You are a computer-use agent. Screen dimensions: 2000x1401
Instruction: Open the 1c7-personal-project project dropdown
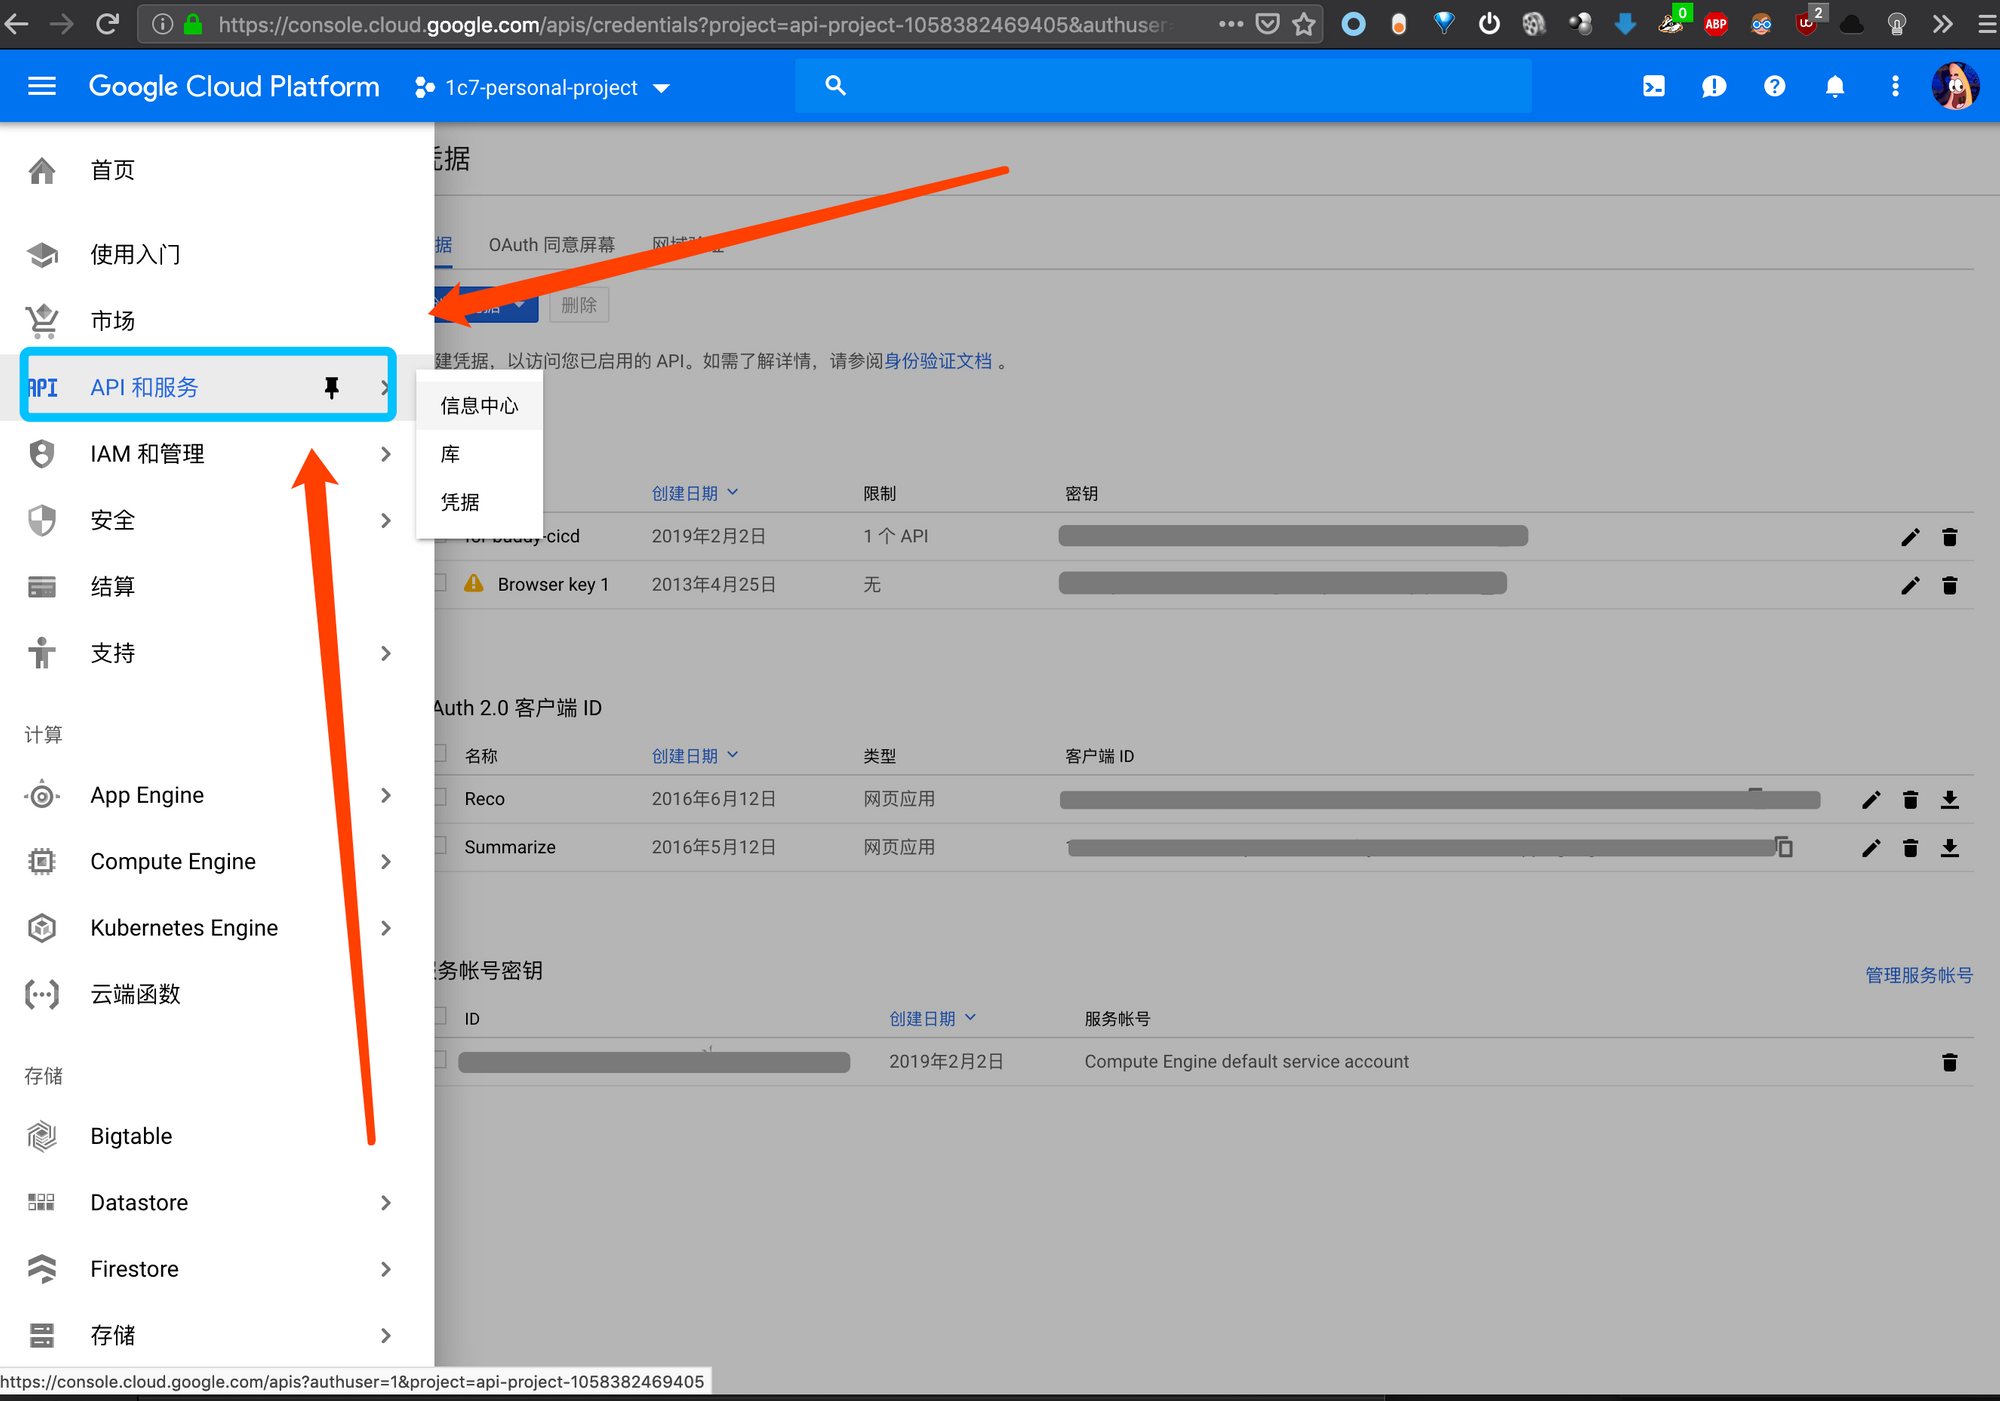pyautogui.click(x=542, y=88)
